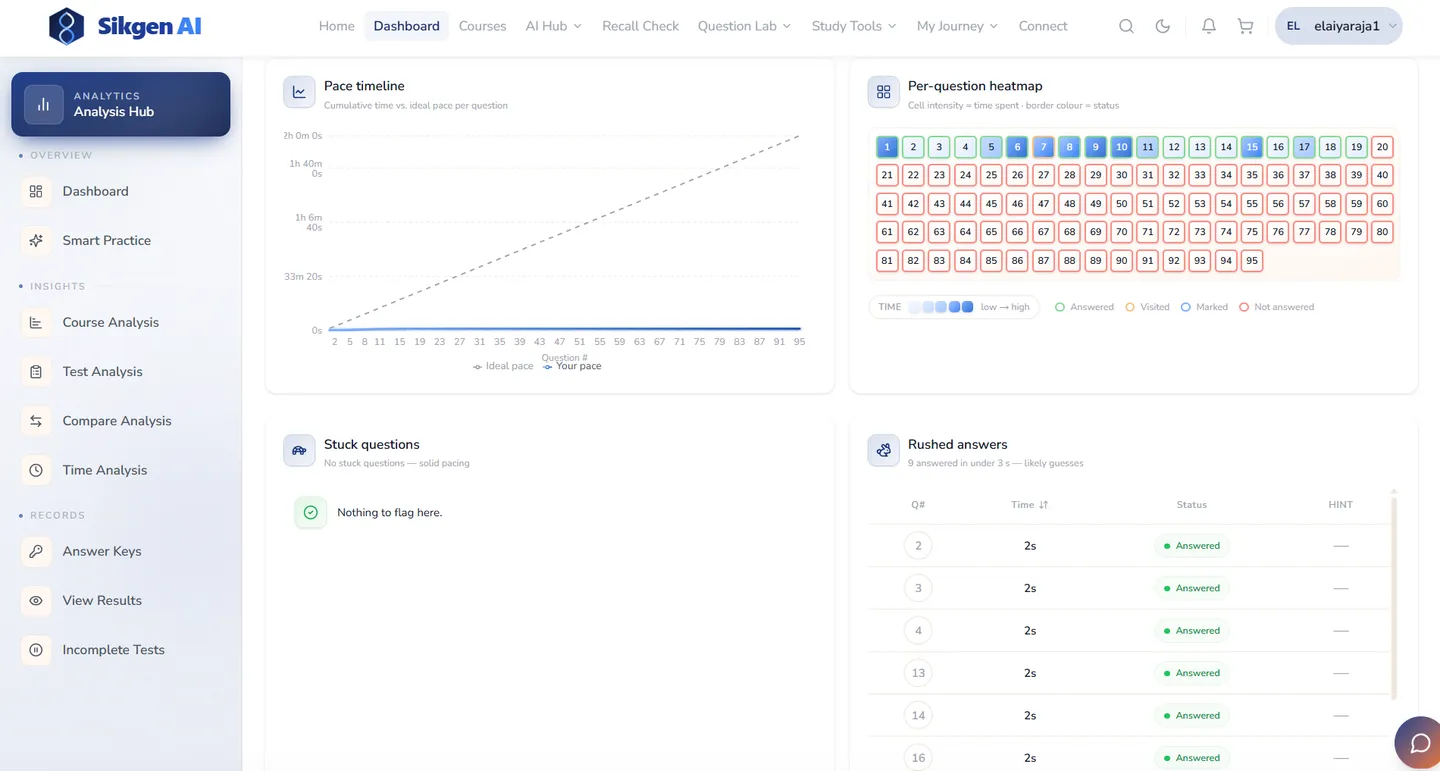1440x771 pixels.
Task: Open Compare Analysis sidebar link
Action: point(117,421)
